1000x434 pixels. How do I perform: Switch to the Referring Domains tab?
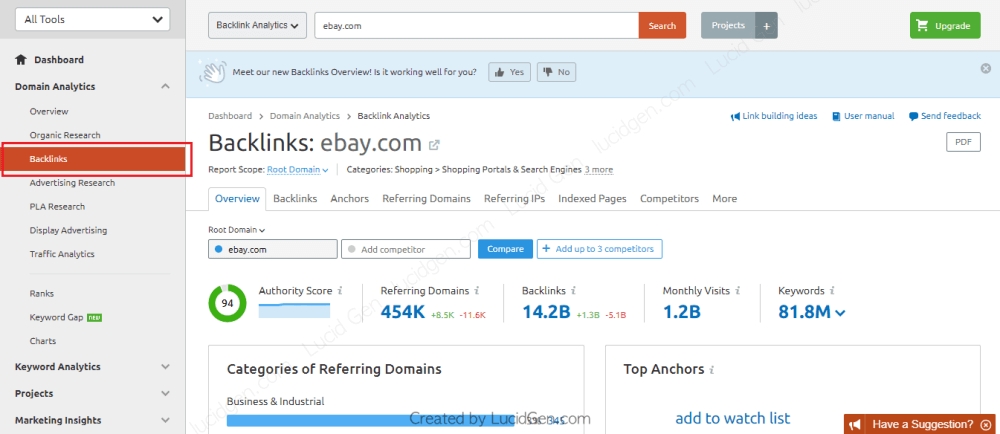click(x=427, y=199)
